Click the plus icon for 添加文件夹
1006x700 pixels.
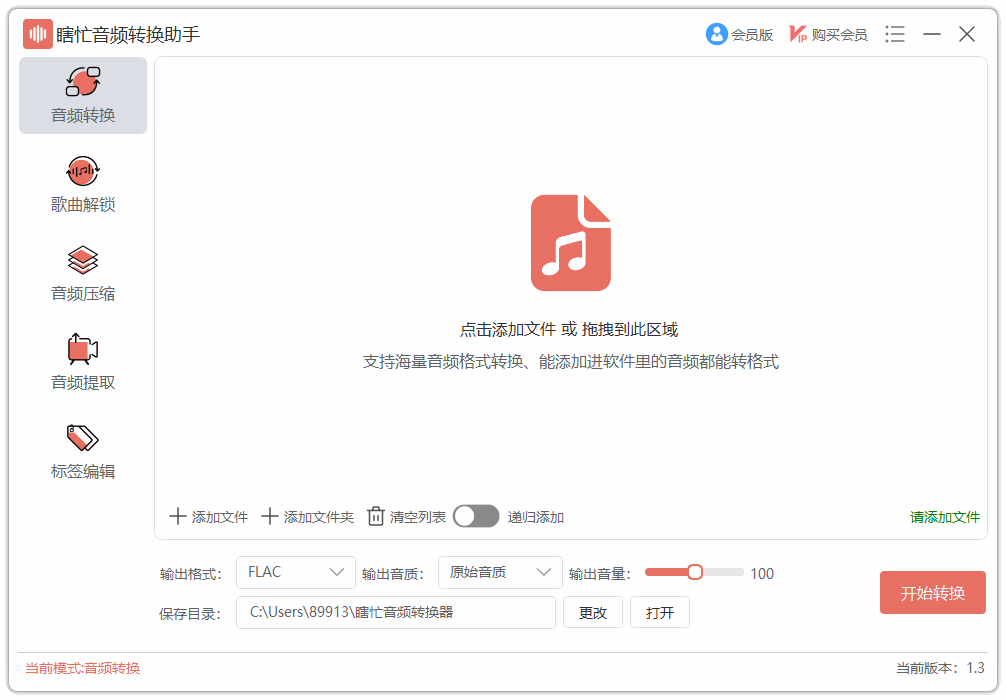click(x=269, y=516)
